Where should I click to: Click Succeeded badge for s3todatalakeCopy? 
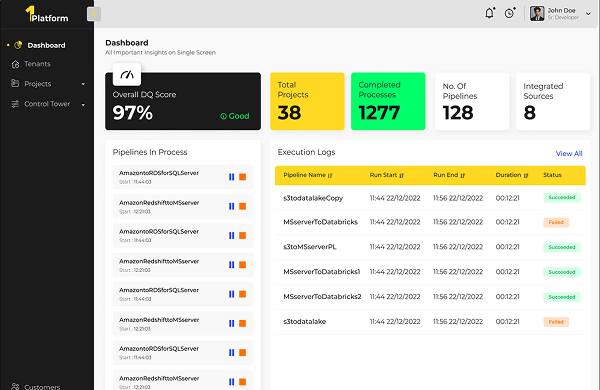point(562,197)
